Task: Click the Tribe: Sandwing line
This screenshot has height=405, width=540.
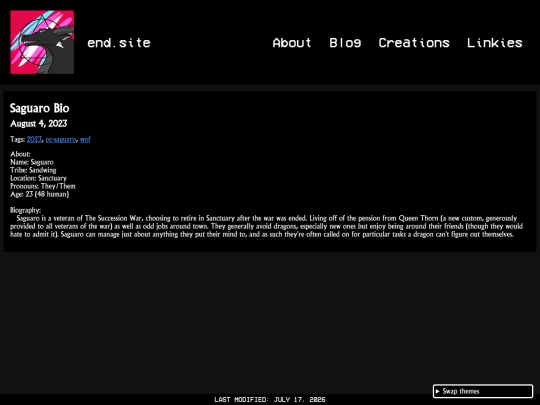Action: (x=33, y=170)
